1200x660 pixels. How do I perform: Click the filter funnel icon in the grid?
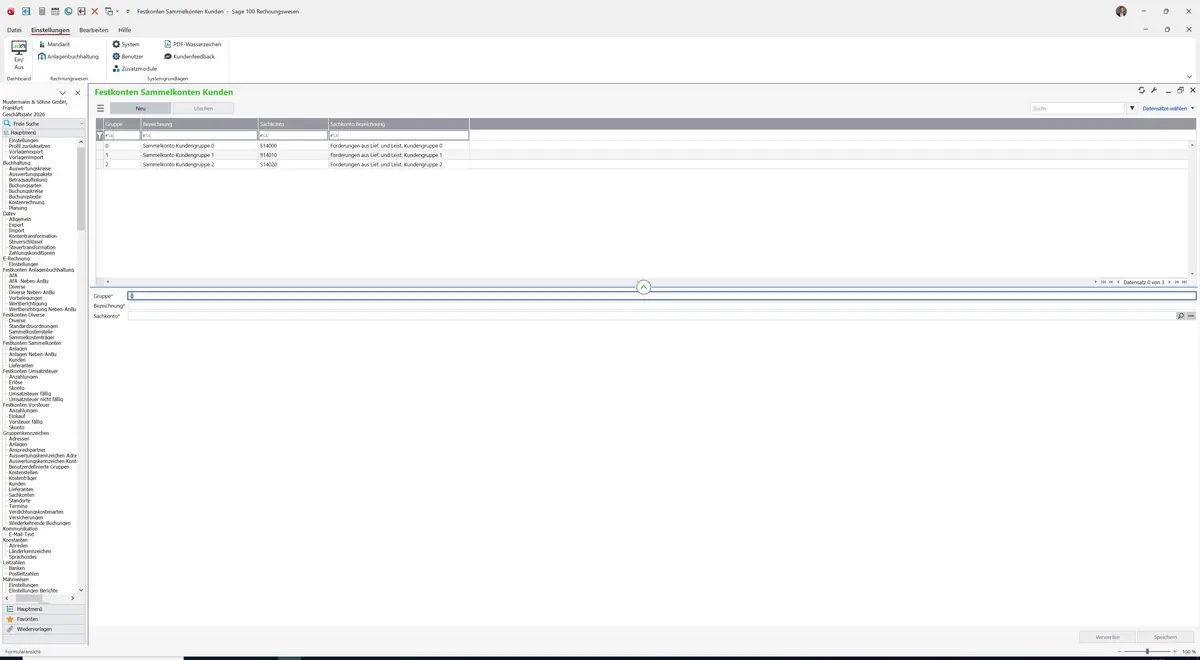point(99,134)
